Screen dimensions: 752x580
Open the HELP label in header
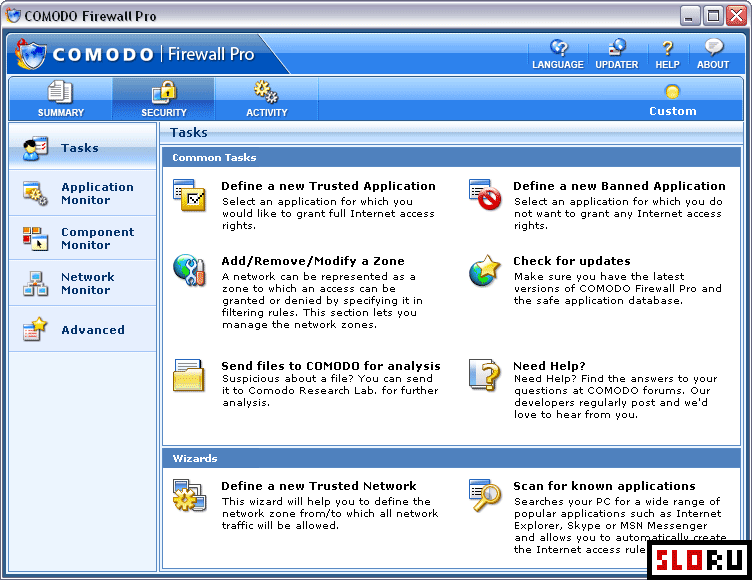668,64
